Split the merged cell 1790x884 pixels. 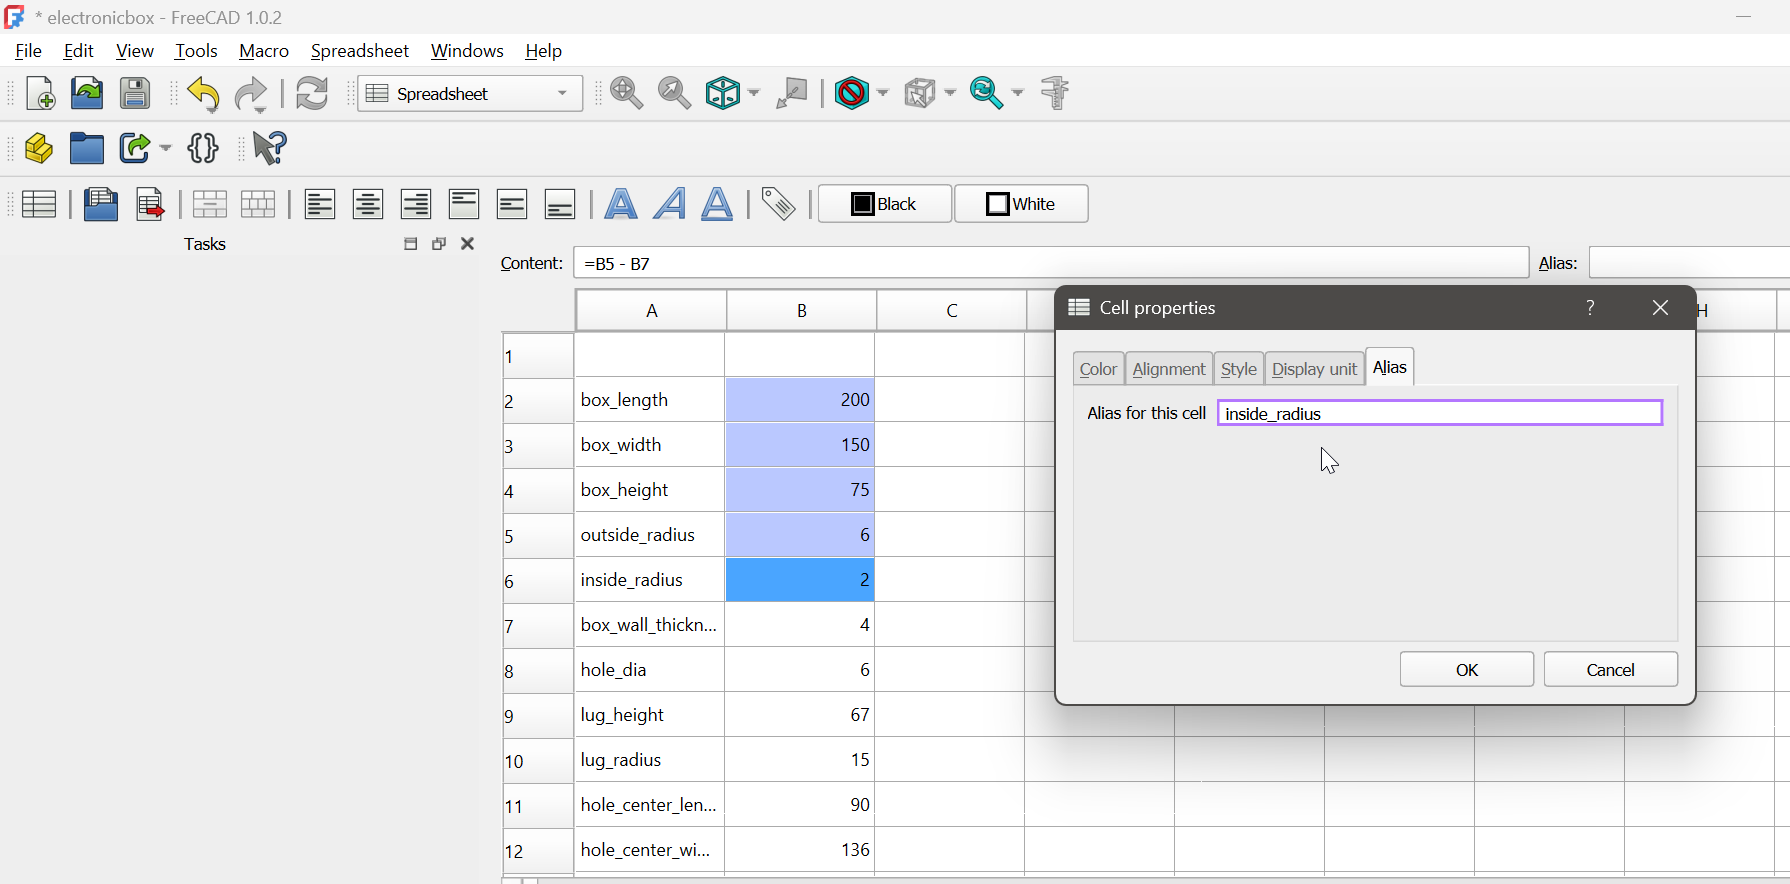pos(258,204)
